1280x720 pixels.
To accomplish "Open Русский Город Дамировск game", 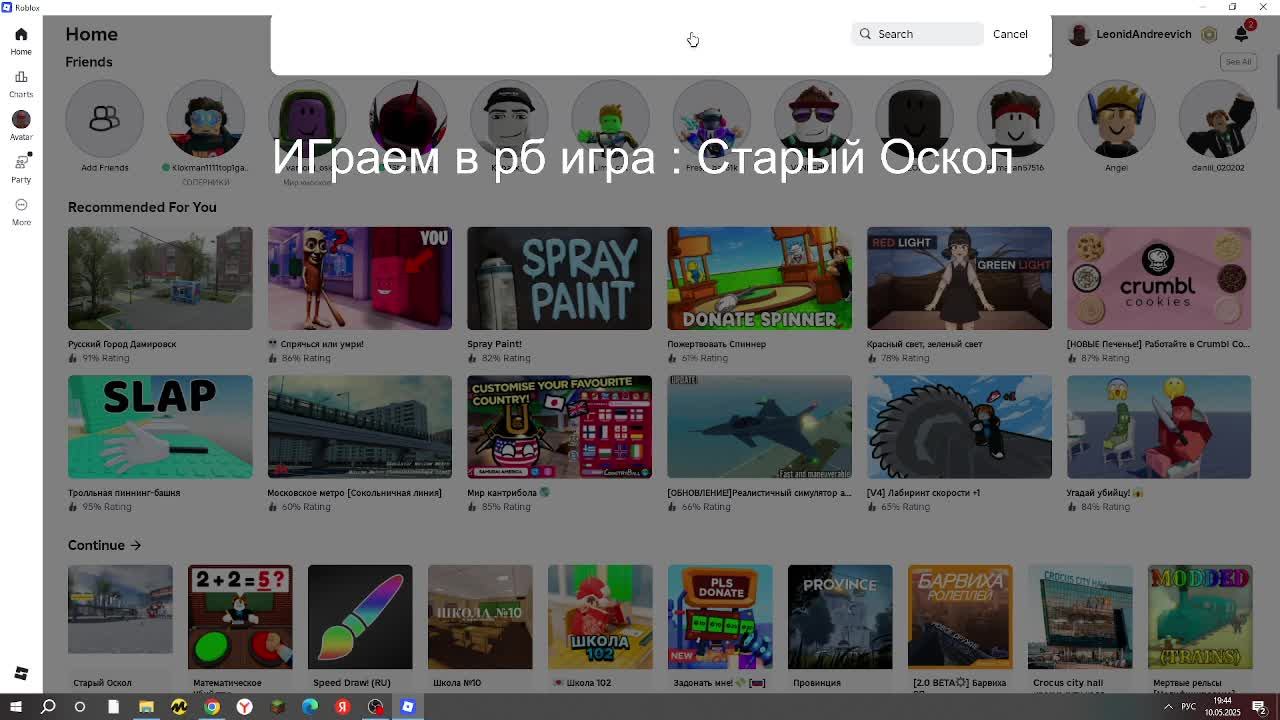I will pyautogui.click(x=160, y=278).
